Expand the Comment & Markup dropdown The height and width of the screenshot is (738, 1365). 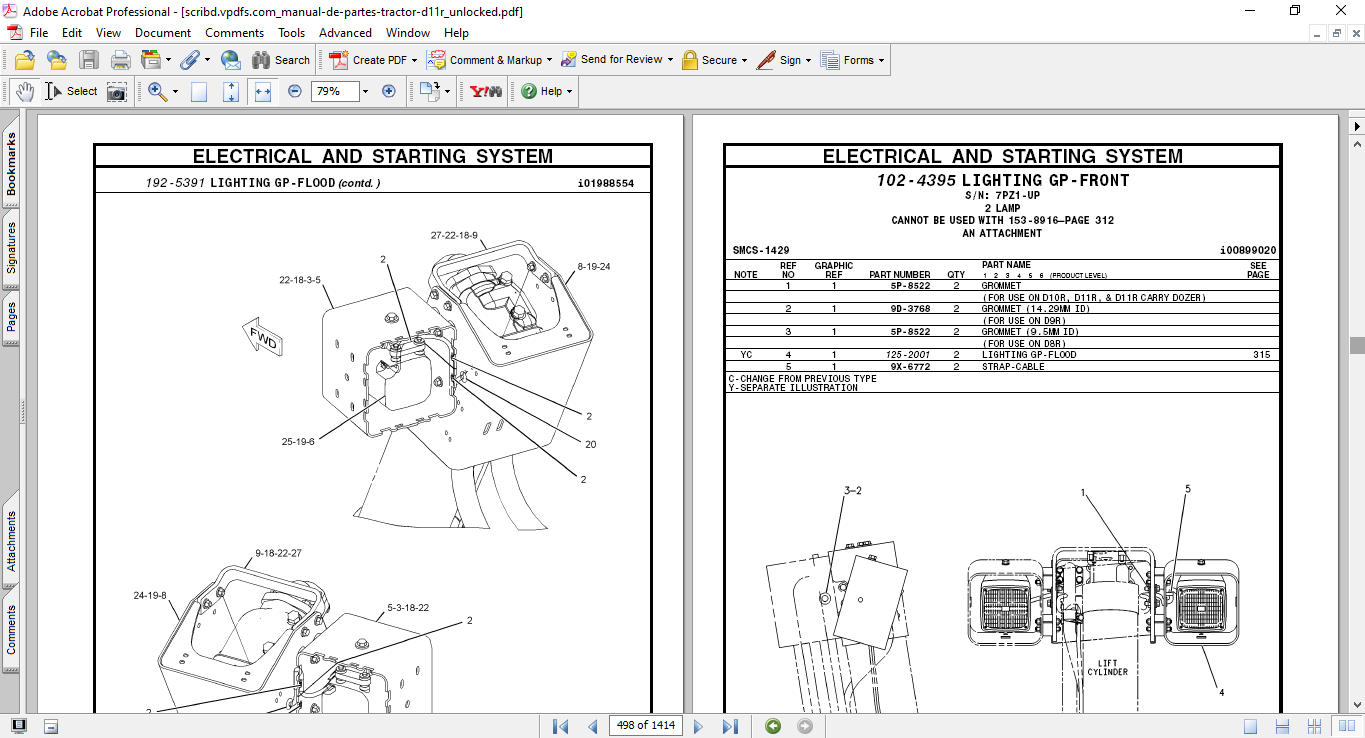[551, 60]
